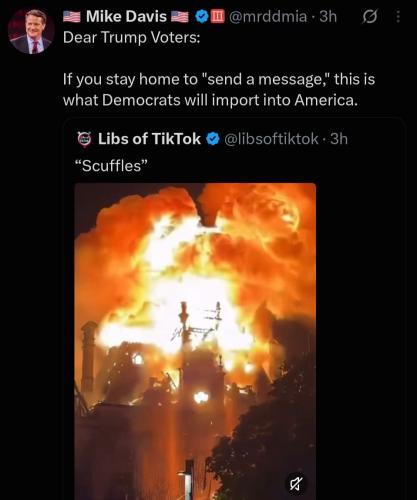The height and width of the screenshot is (500, 417).
Task: Unmute the video using the speaker icon
Action: (296, 484)
